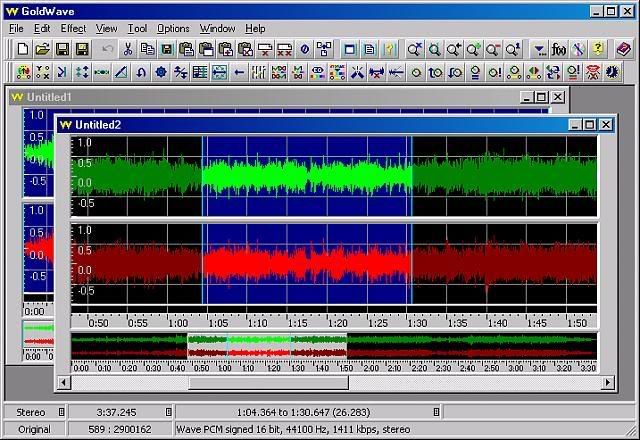Open the f(x) expression evaluator
This screenshot has width=640, height=440.
[559, 49]
